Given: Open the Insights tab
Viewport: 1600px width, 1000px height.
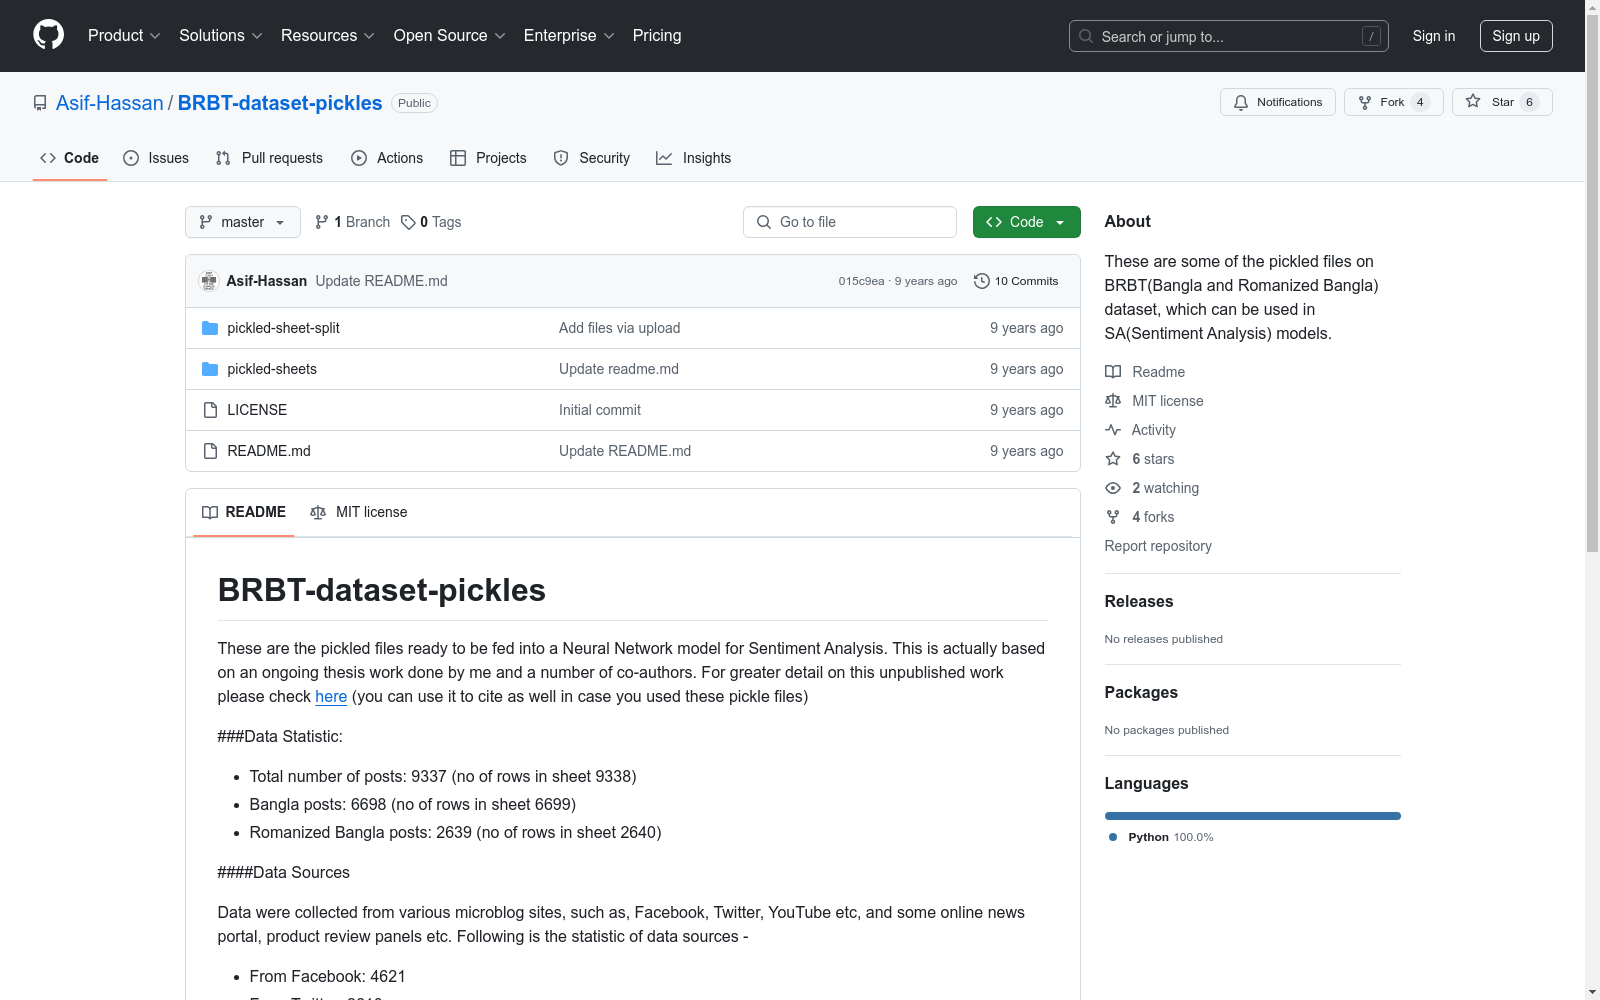Looking at the screenshot, I should [x=694, y=158].
